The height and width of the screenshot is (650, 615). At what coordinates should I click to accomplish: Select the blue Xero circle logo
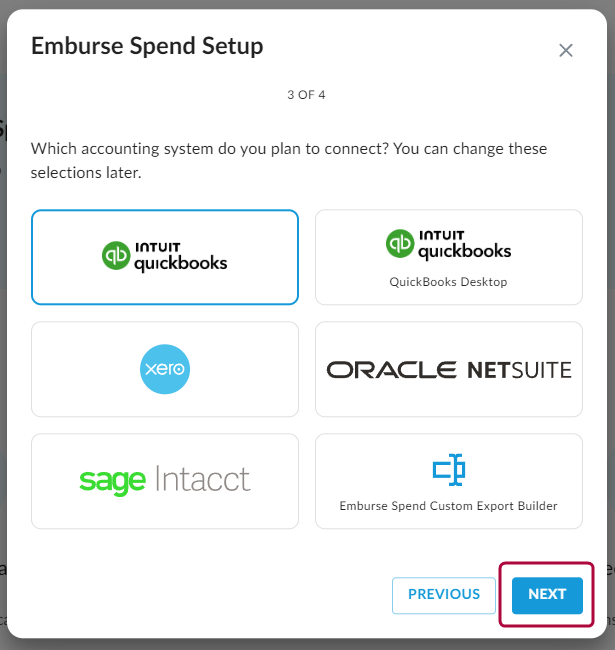(165, 369)
